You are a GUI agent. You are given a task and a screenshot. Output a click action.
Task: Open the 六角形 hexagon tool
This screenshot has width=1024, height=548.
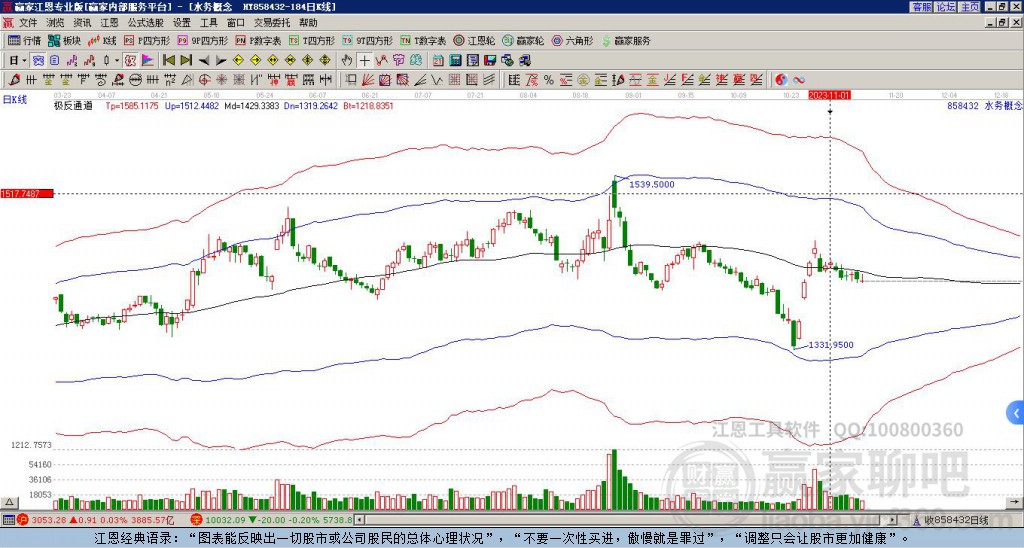573,40
